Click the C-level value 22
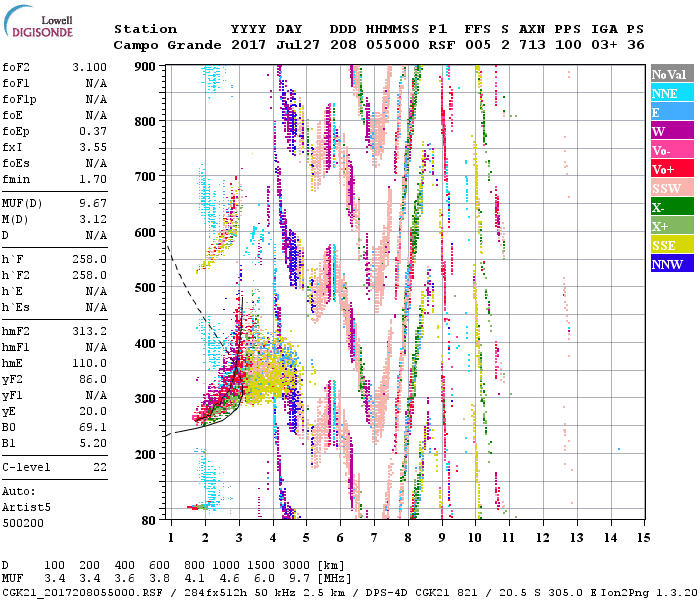Viewport: 700px width, 600px height. [99, 467]
